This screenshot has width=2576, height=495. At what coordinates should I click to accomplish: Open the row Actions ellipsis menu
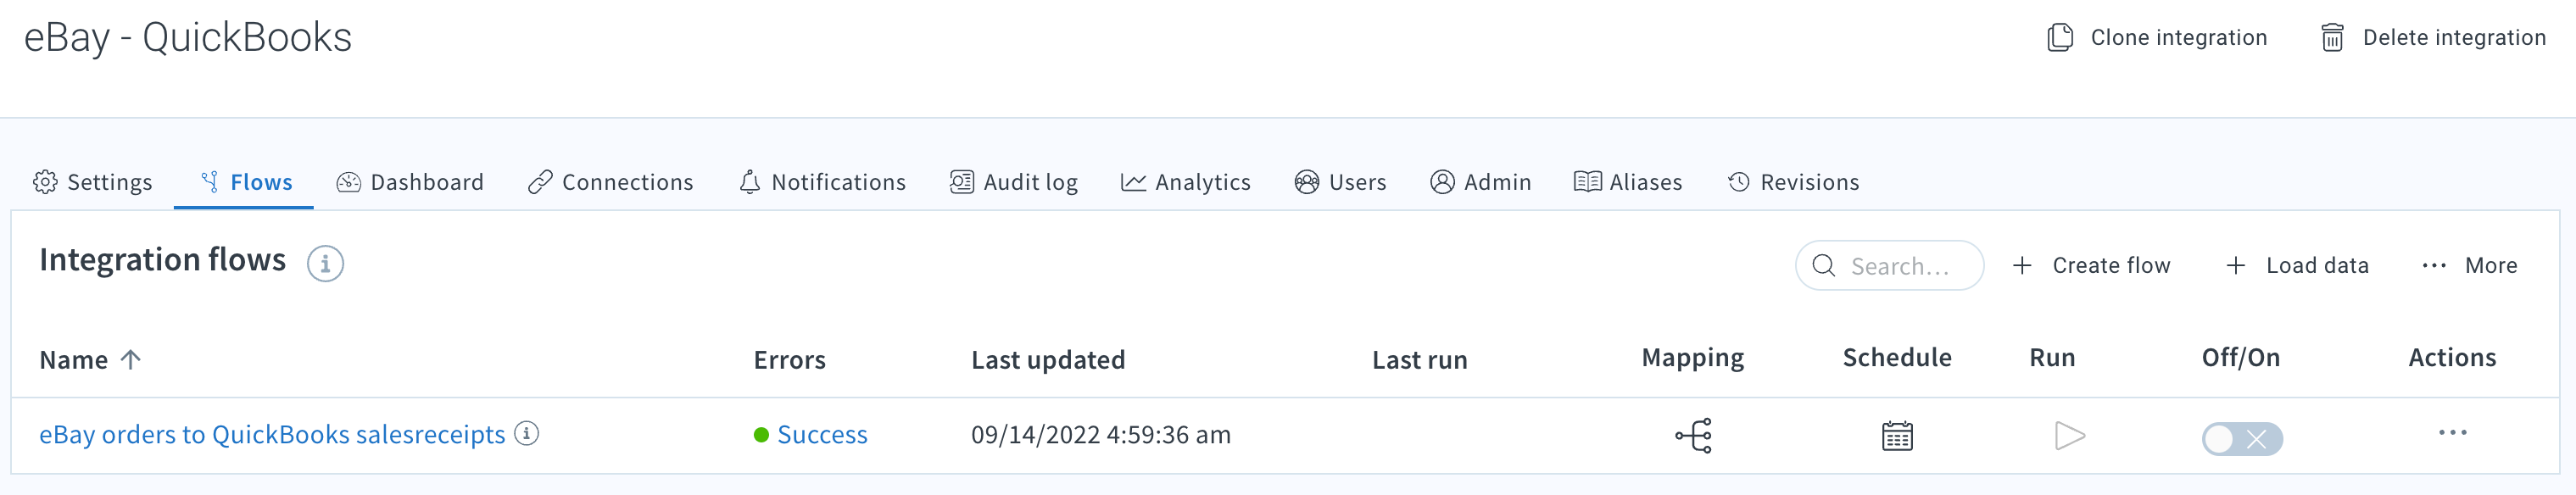click(x=2452, y=433)
